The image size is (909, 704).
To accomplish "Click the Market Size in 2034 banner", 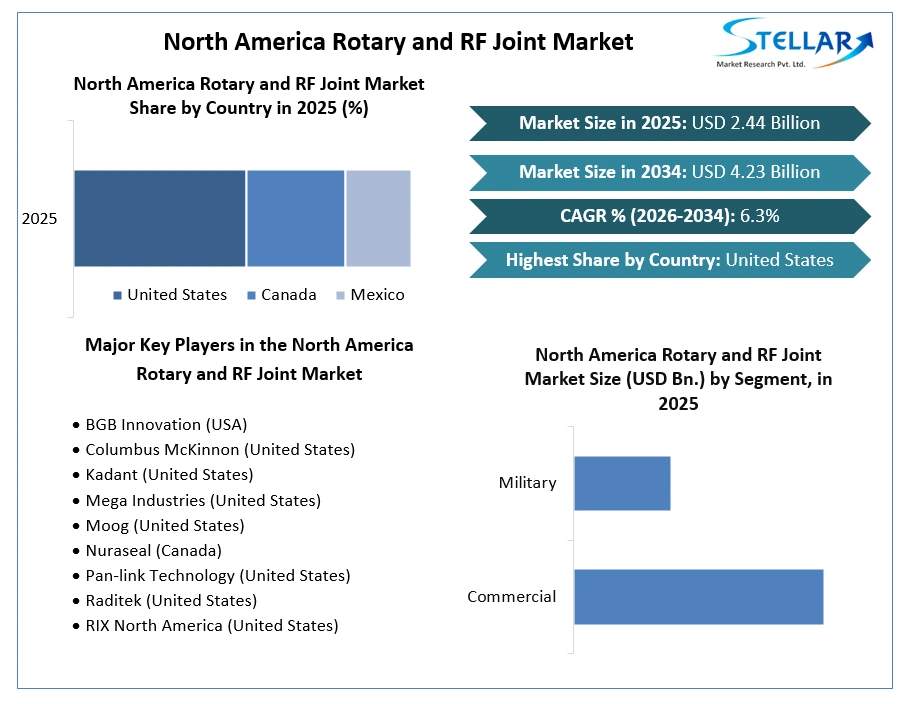I will point(670,172).
